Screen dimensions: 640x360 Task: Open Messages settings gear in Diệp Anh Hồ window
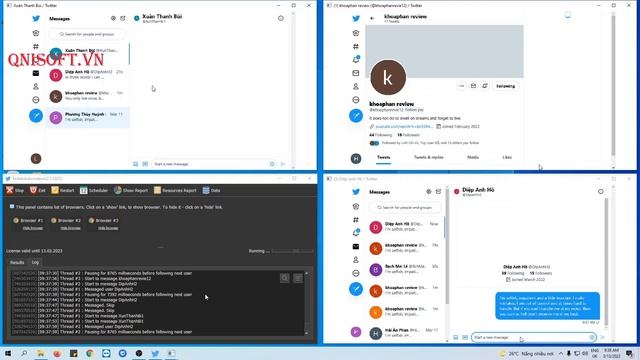tap(429, 191)
